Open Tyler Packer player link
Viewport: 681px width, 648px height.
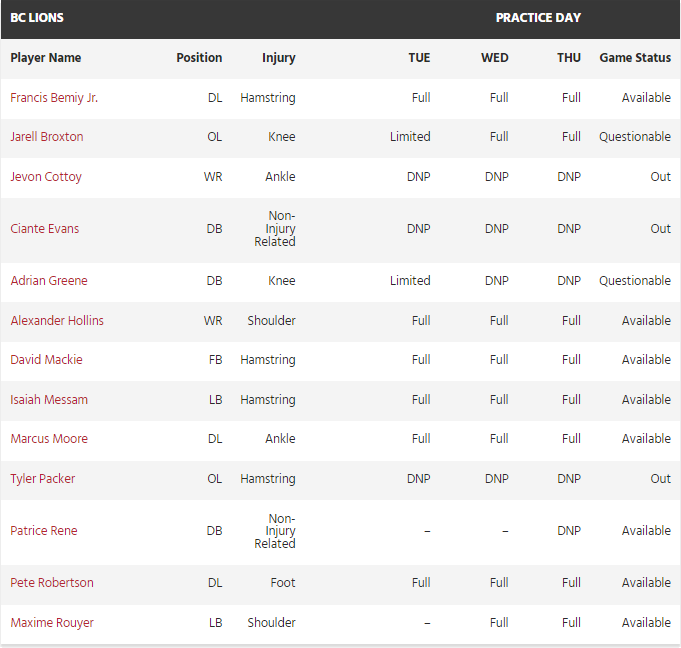(x=43, y=479)
